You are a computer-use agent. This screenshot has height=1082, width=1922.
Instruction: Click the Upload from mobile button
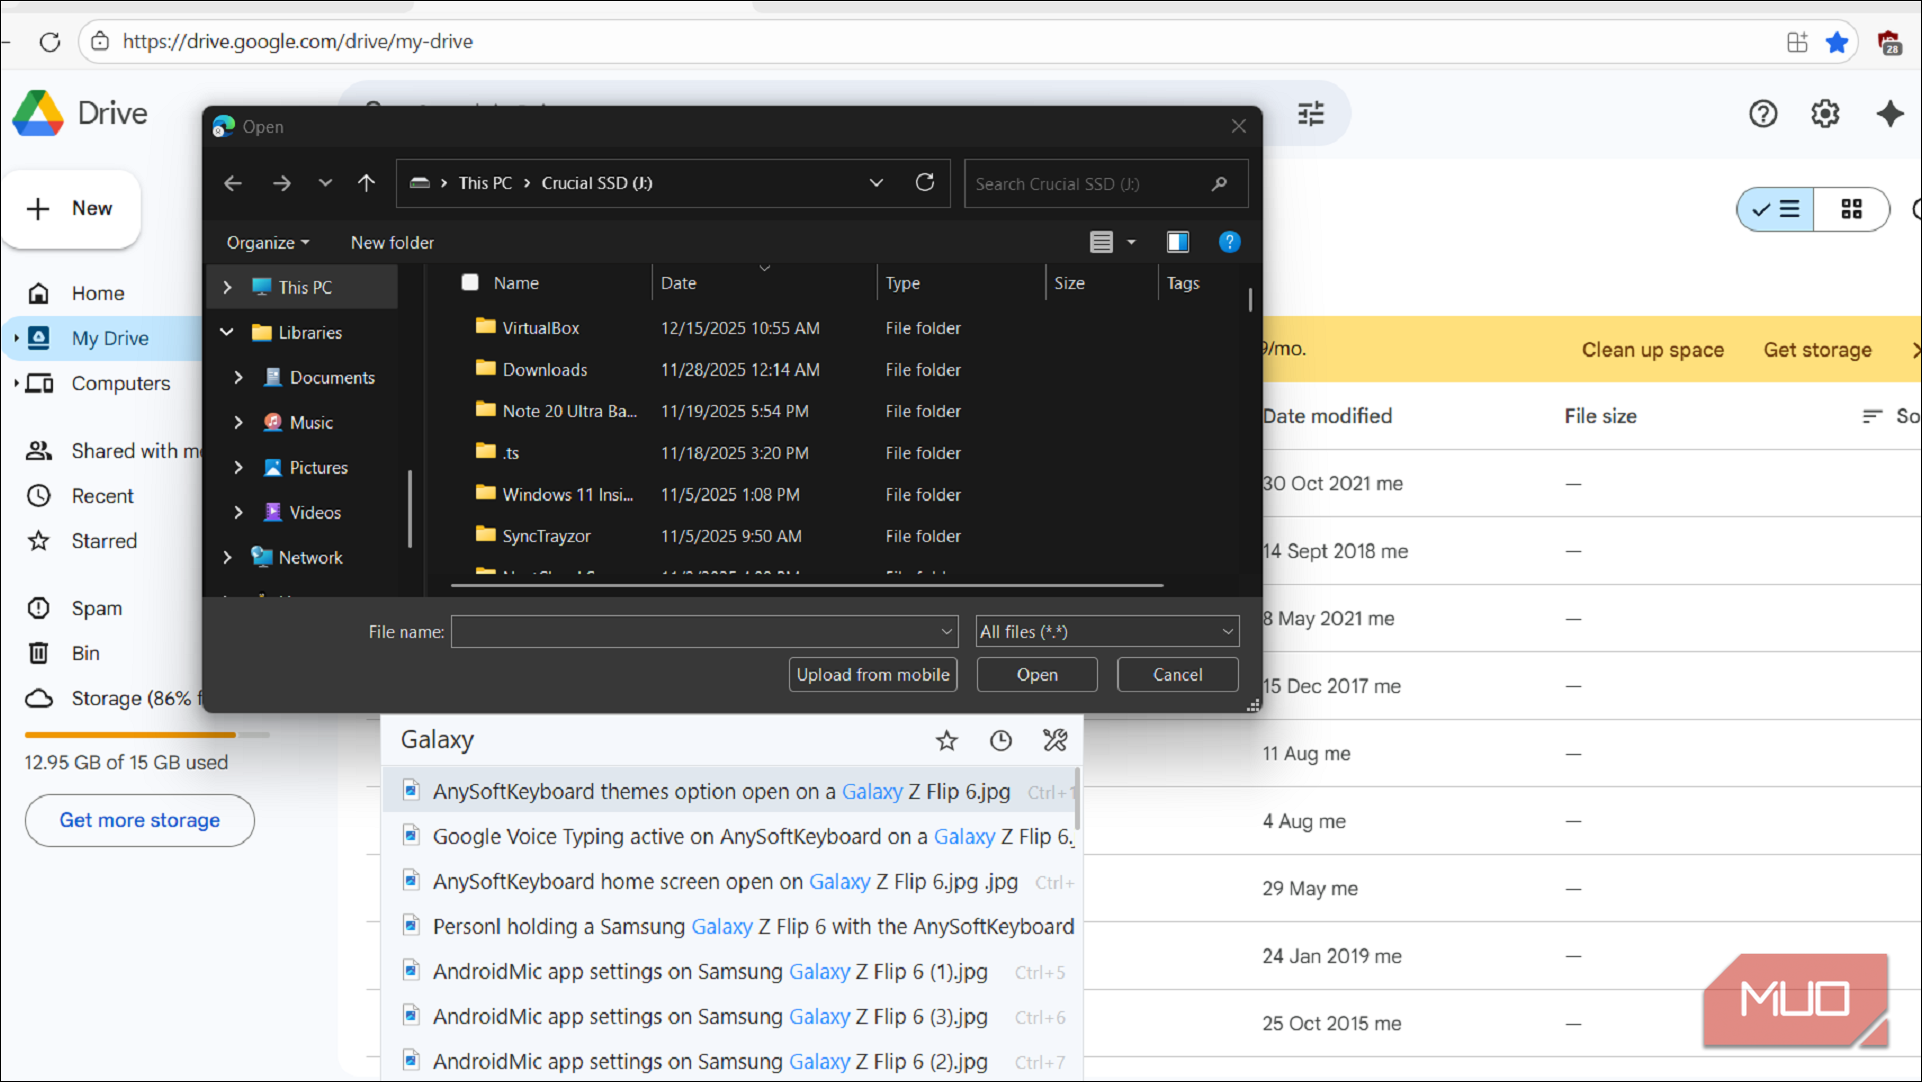[873, 675]
